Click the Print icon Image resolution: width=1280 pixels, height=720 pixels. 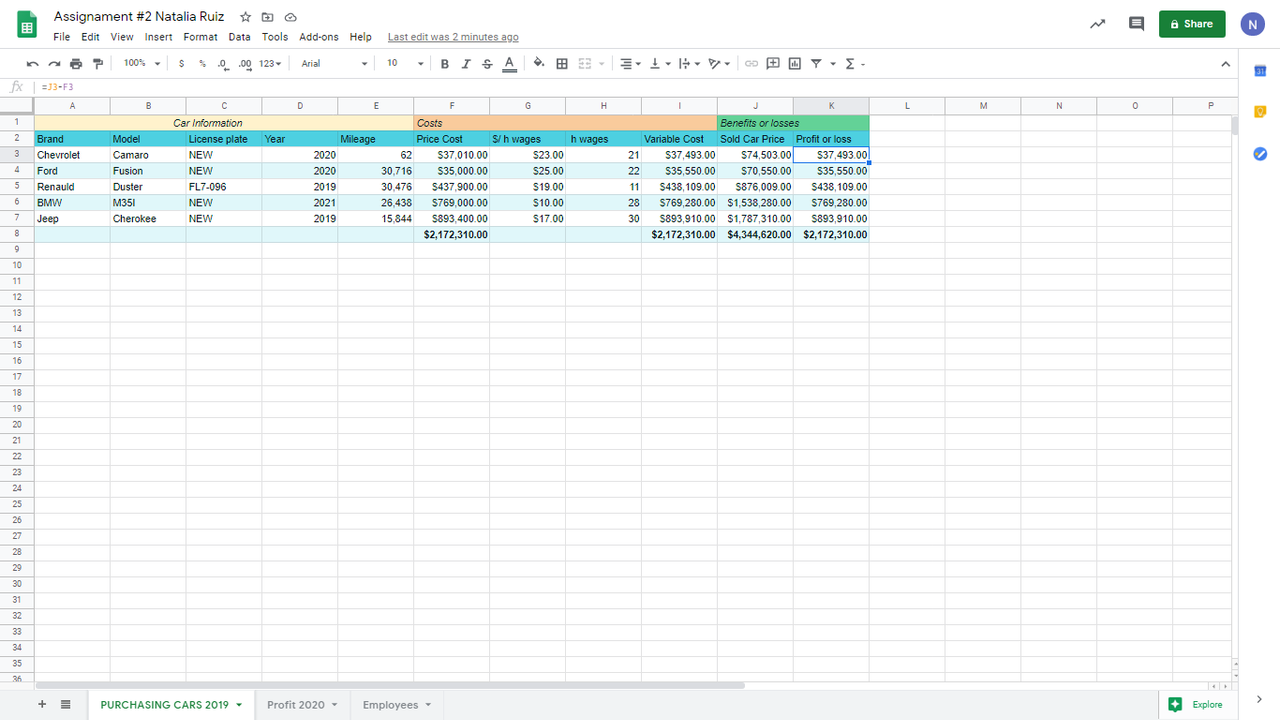click(x=76, y=63)
